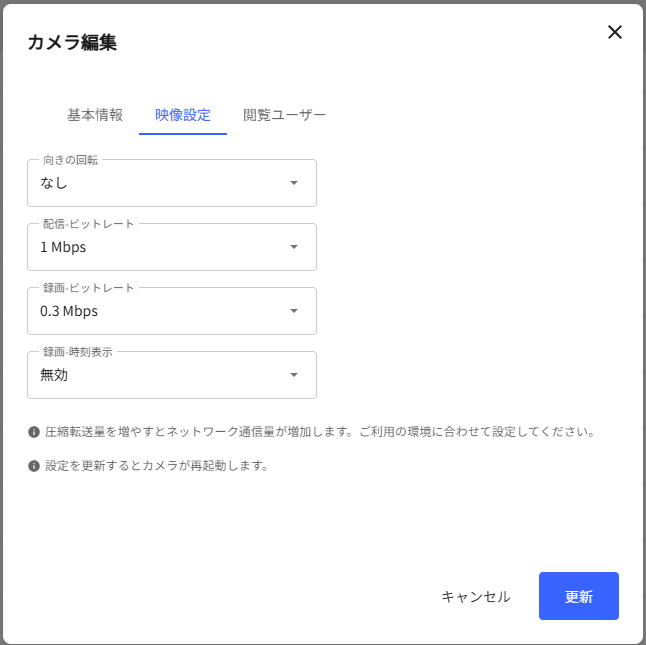Screen dimensions: 646x645
Task: Go to the 閲覧ユーザー tab
Action: pos(284,115)
